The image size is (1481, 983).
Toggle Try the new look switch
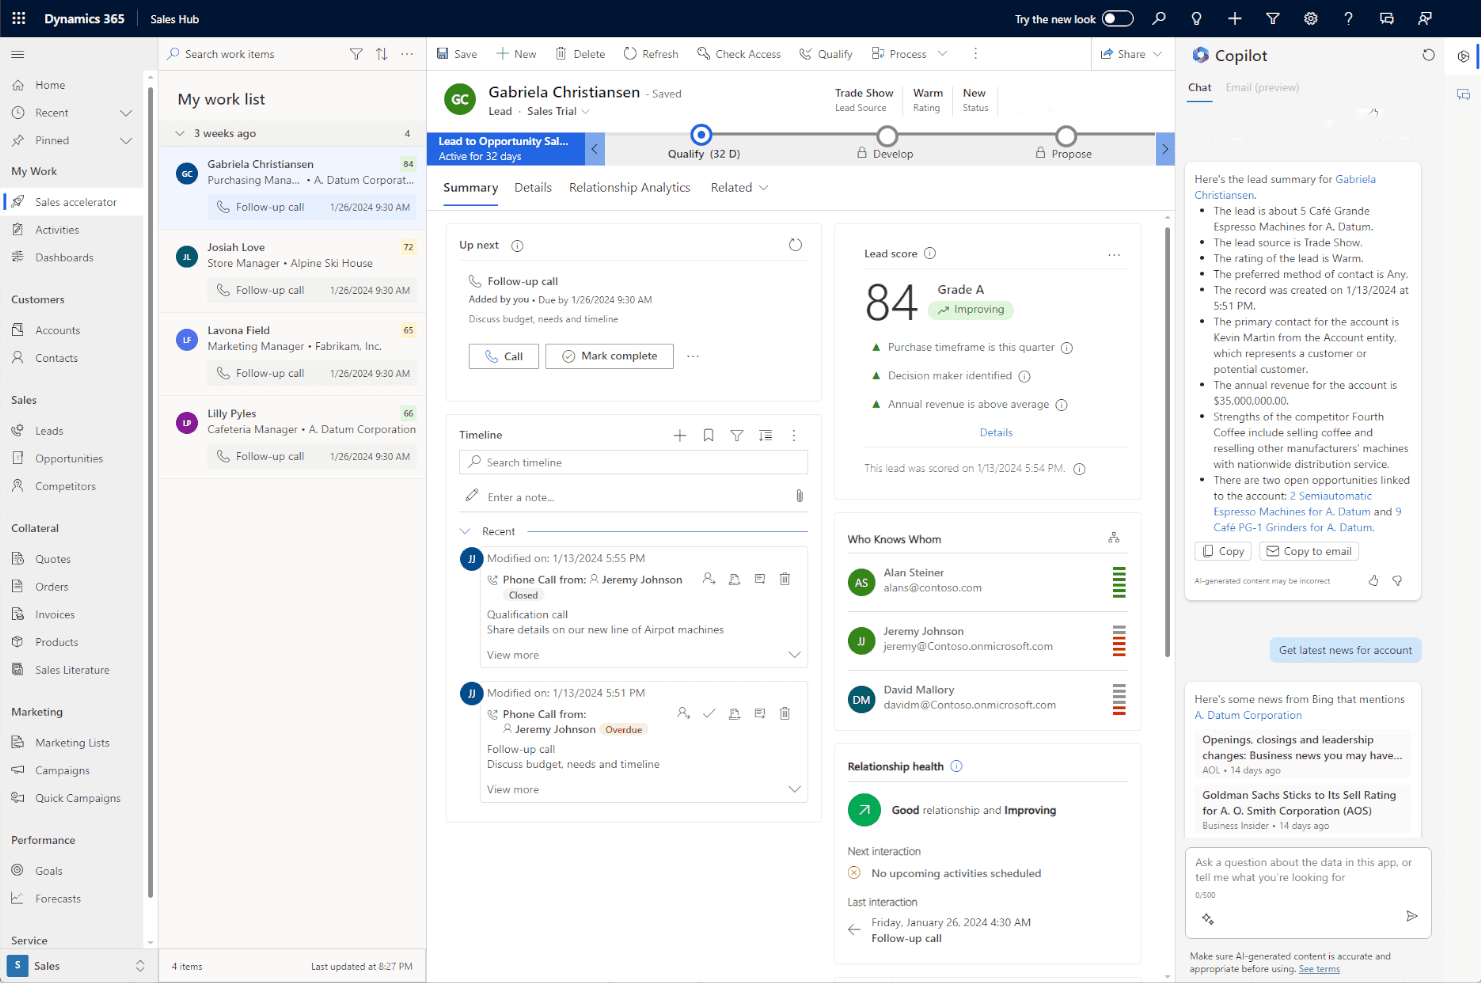tap(1118, 18)
